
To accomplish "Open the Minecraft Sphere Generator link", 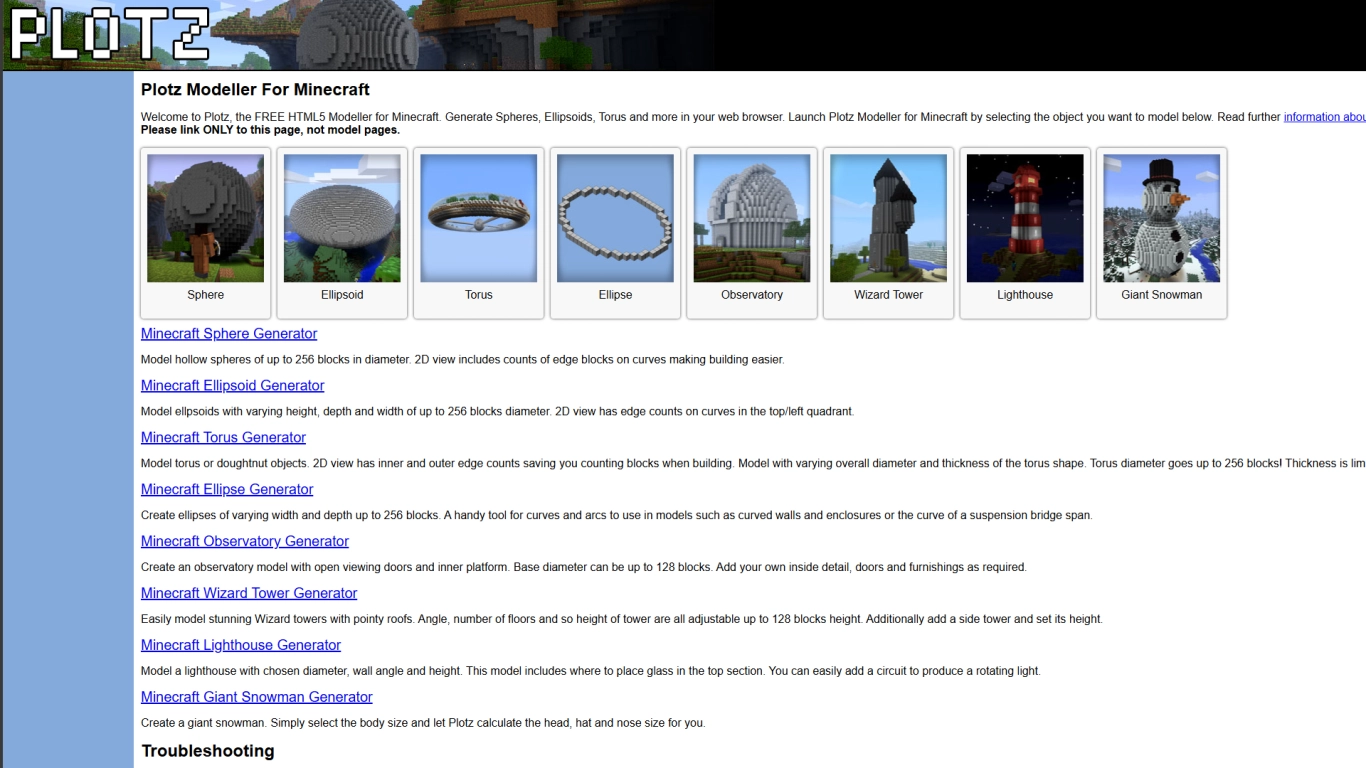I will (x=228, y=333).
